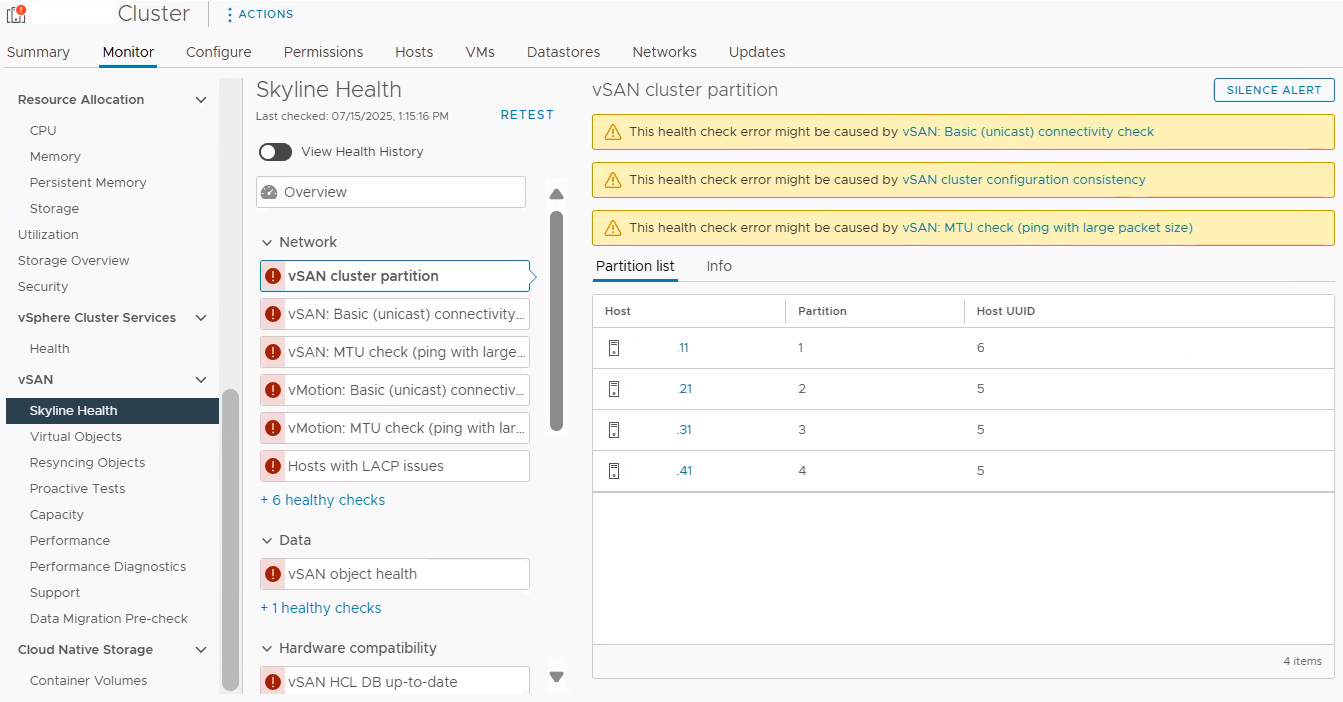Click RETEST to rerun health checks
The height and width of the screenshot is (702, 1343).
pyautogui.click(x=527, y=115)
